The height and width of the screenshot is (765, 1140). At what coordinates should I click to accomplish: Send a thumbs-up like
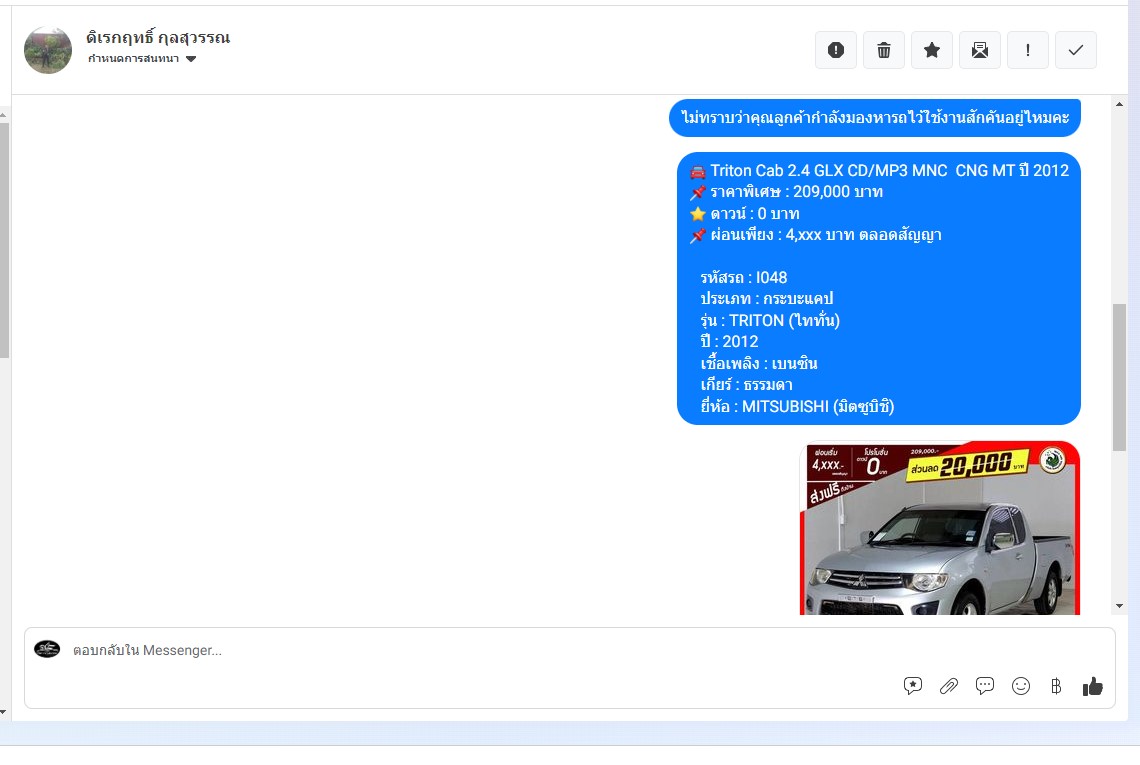pyautogui.click(x=1092, y=686)
